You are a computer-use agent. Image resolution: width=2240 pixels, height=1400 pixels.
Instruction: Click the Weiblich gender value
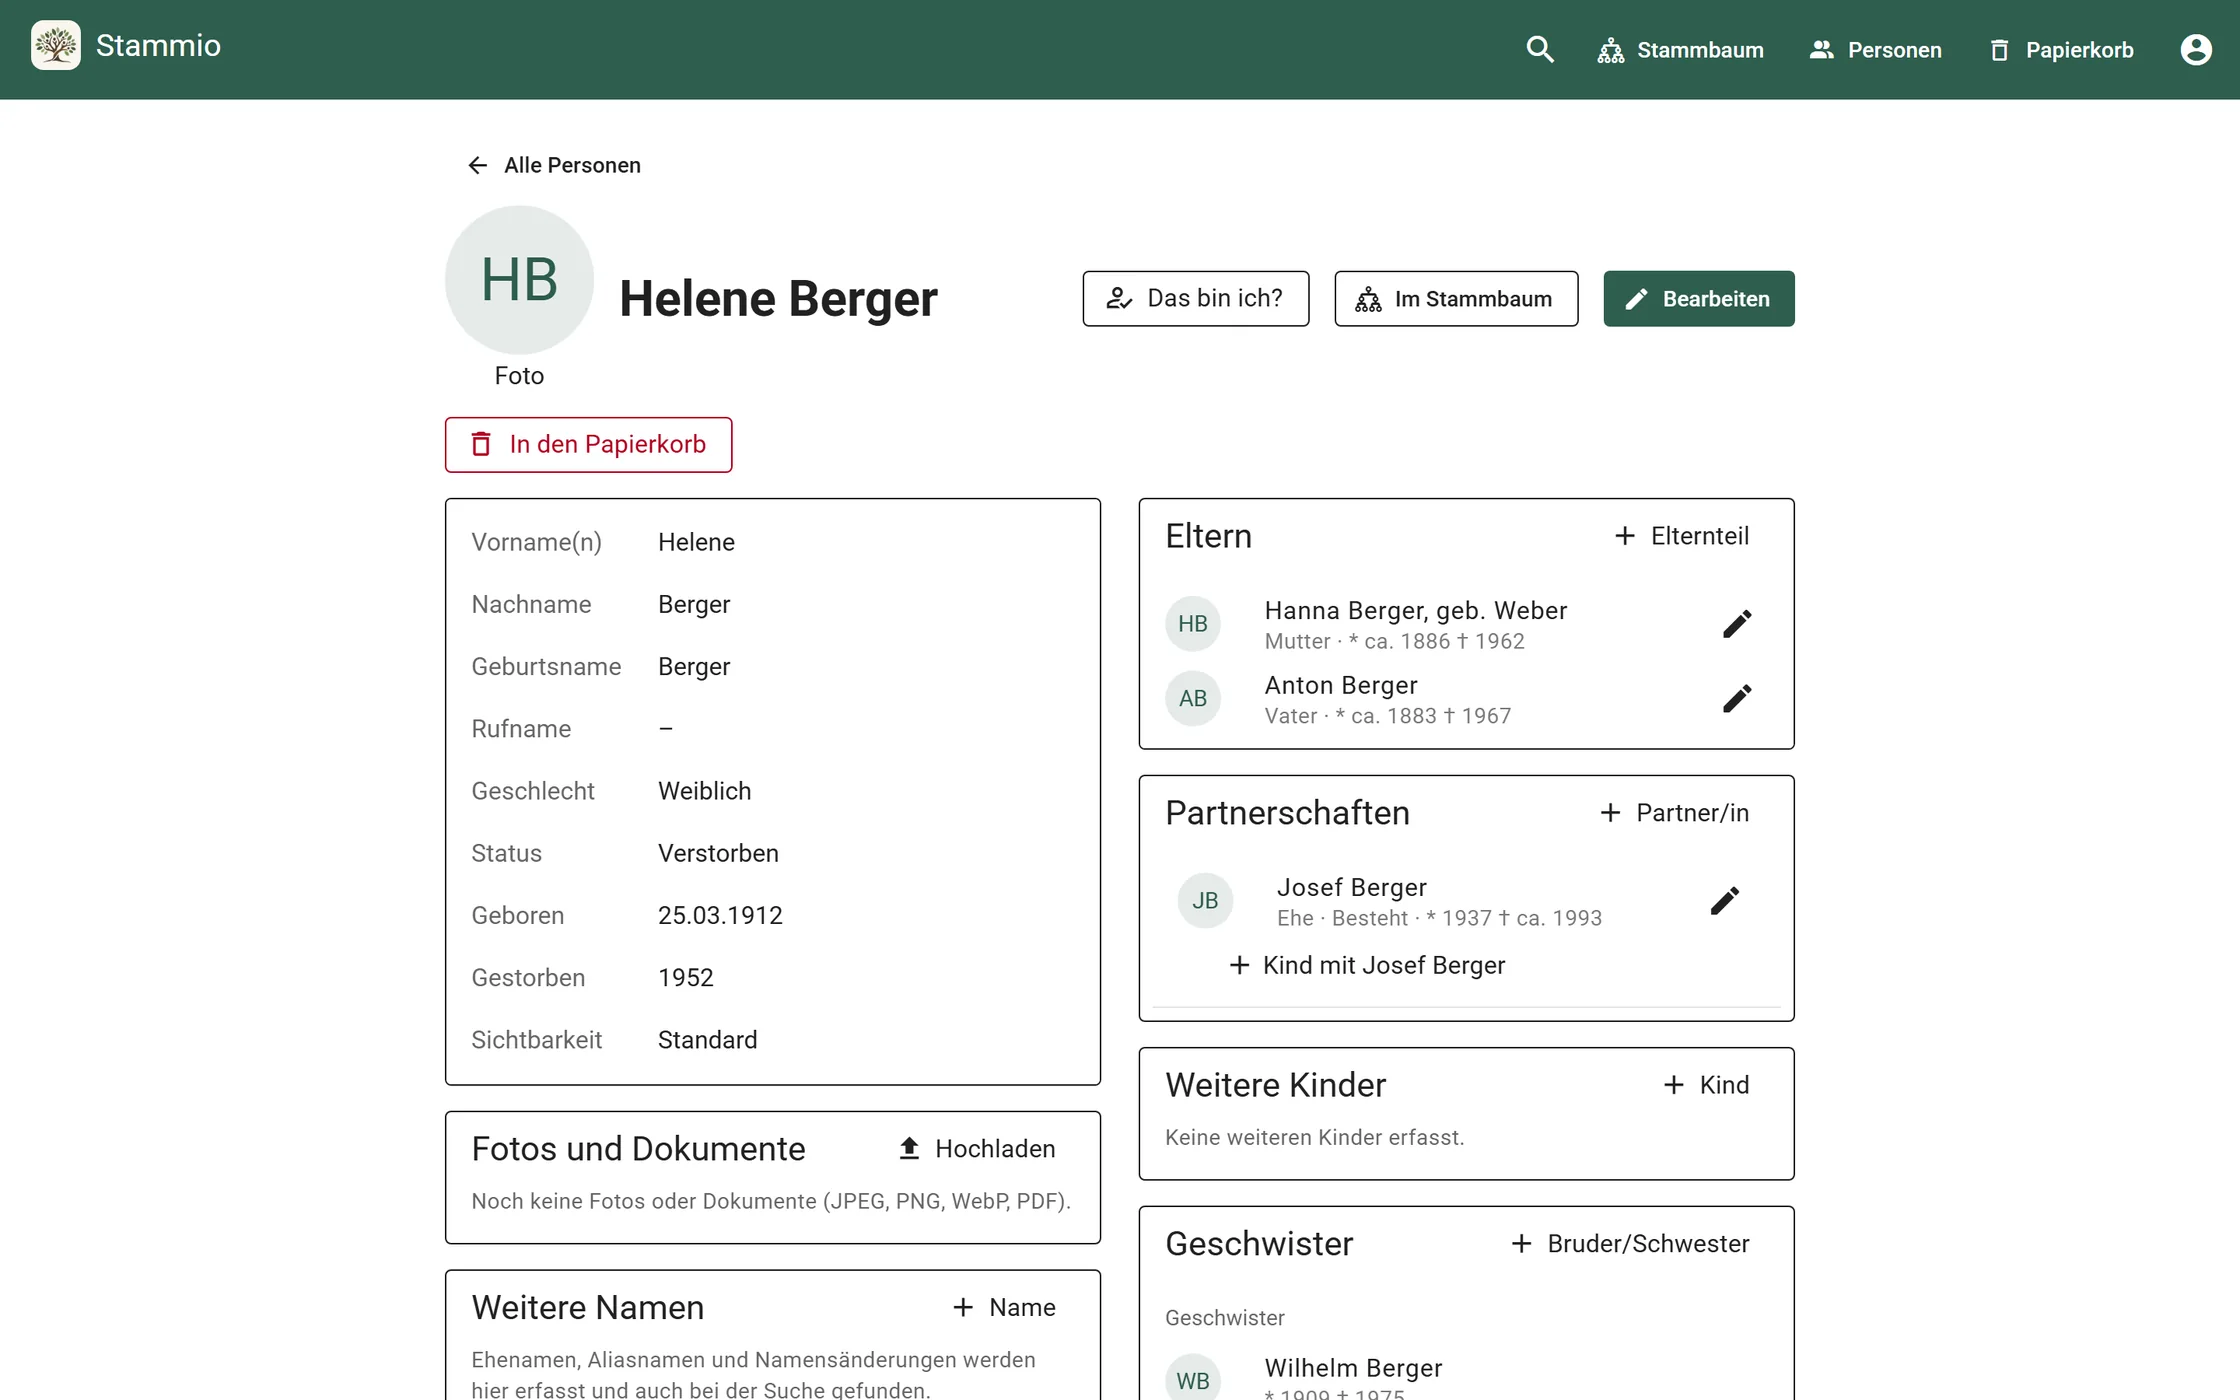(704, 792)
